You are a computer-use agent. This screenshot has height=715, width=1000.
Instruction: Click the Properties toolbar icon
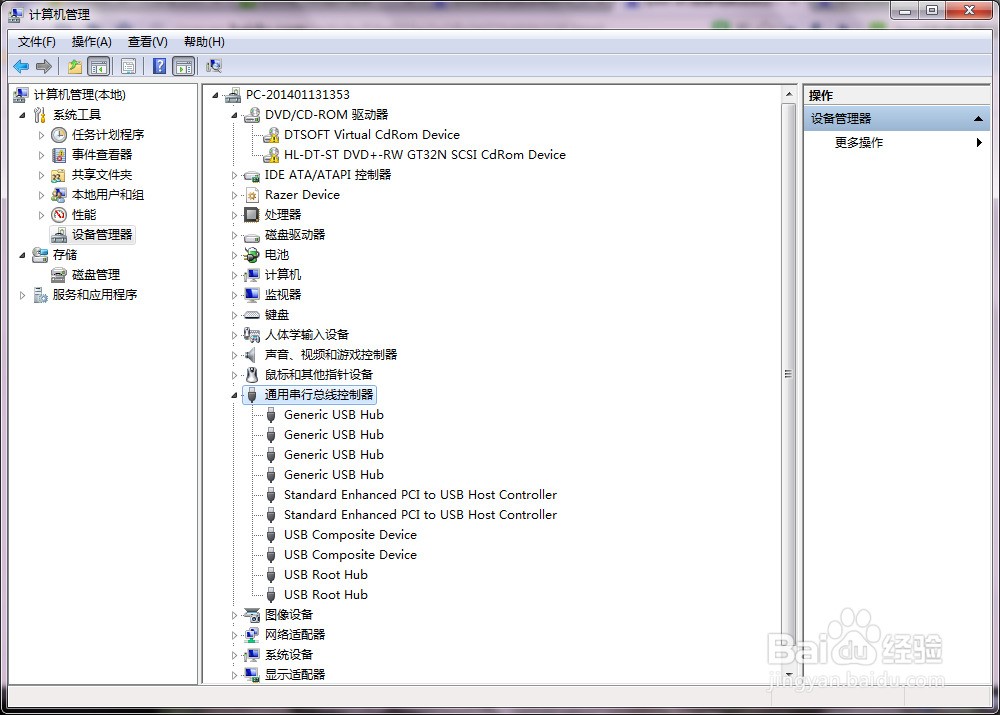[x=129, y=67]
